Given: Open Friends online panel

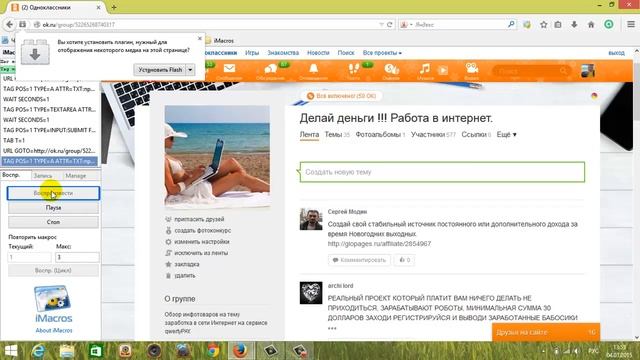Looking at the screenshot, I should pos(546,332).
